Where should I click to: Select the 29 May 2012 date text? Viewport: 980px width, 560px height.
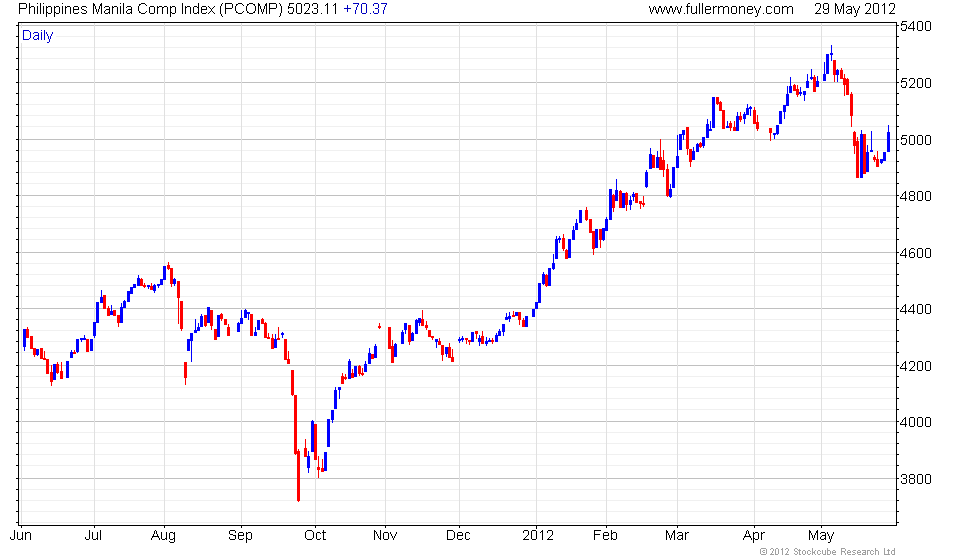pos(854,9)
